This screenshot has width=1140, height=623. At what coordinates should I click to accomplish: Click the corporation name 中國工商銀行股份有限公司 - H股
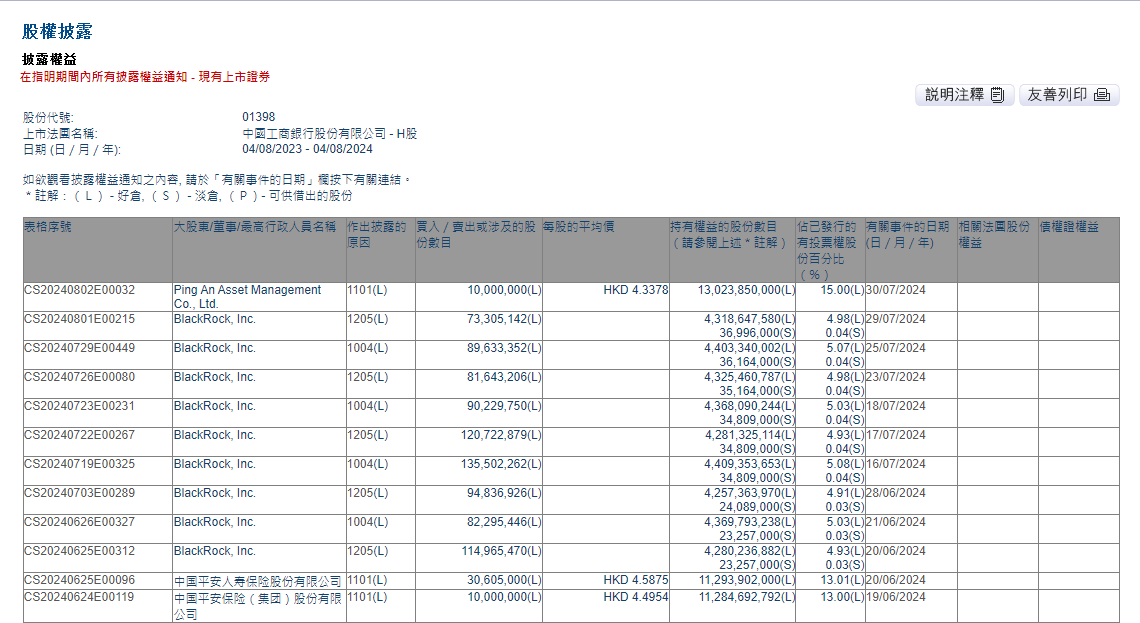pos(329,134)
